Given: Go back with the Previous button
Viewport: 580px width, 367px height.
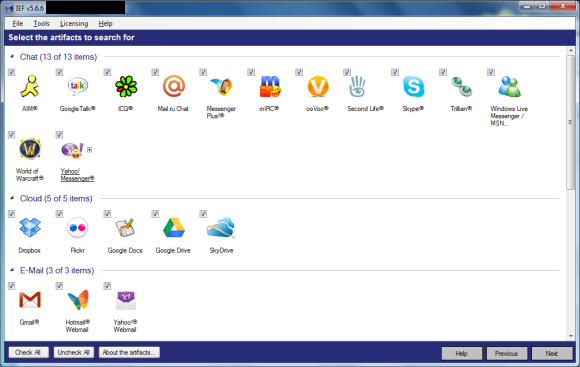Looking at the screenshot, I should [506, 353].
